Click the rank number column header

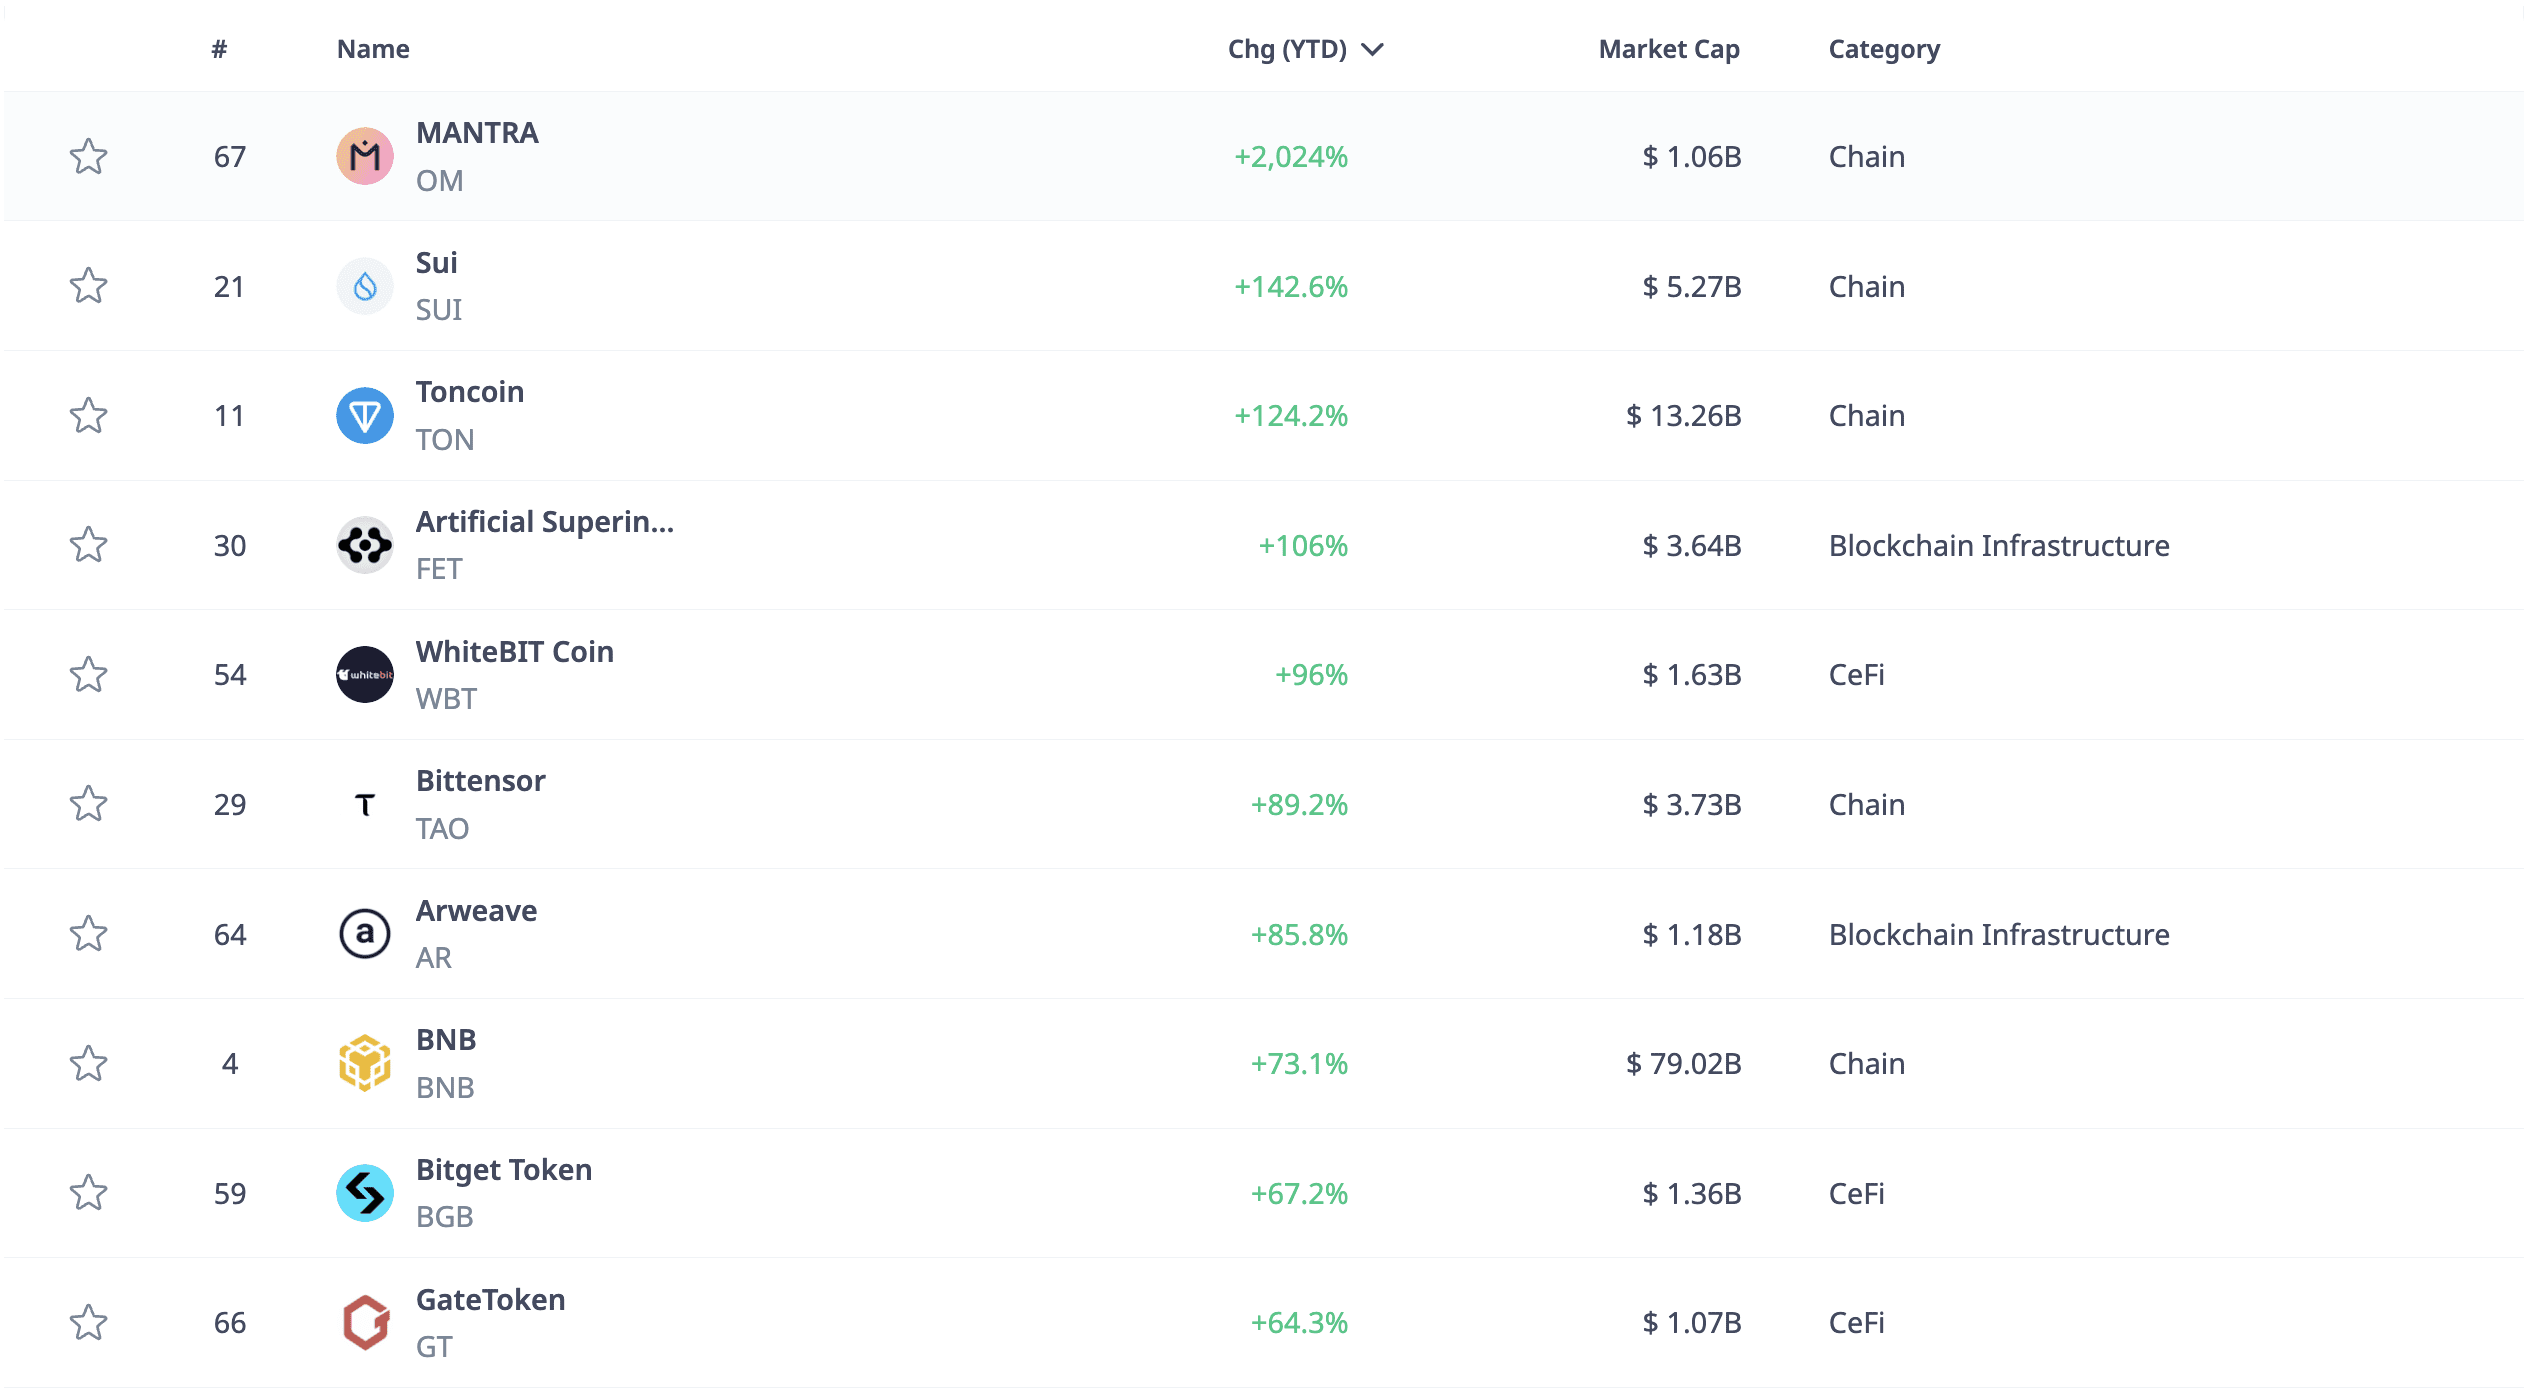point(219,49)
